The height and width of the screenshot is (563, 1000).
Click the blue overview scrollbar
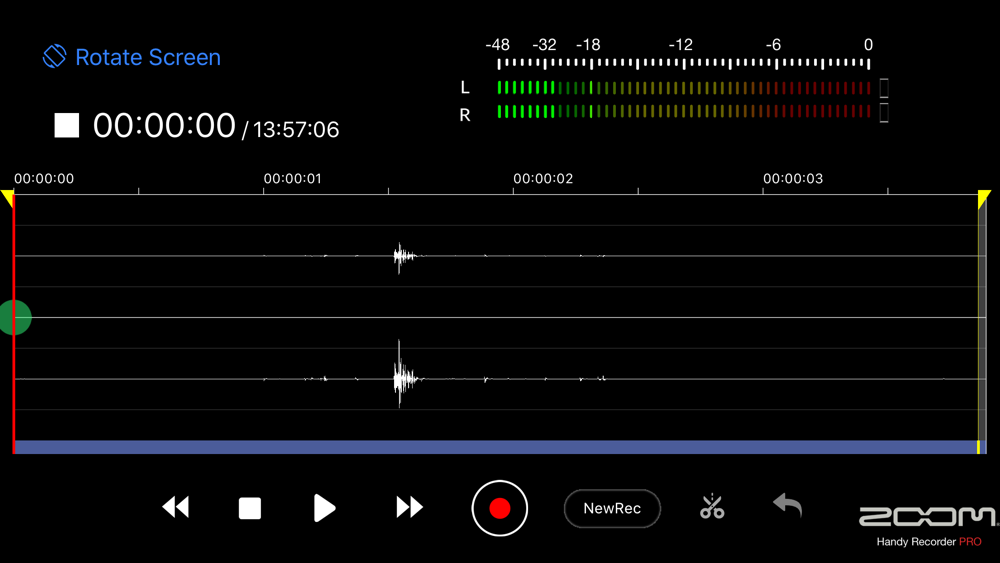click(x=496, y=447)
